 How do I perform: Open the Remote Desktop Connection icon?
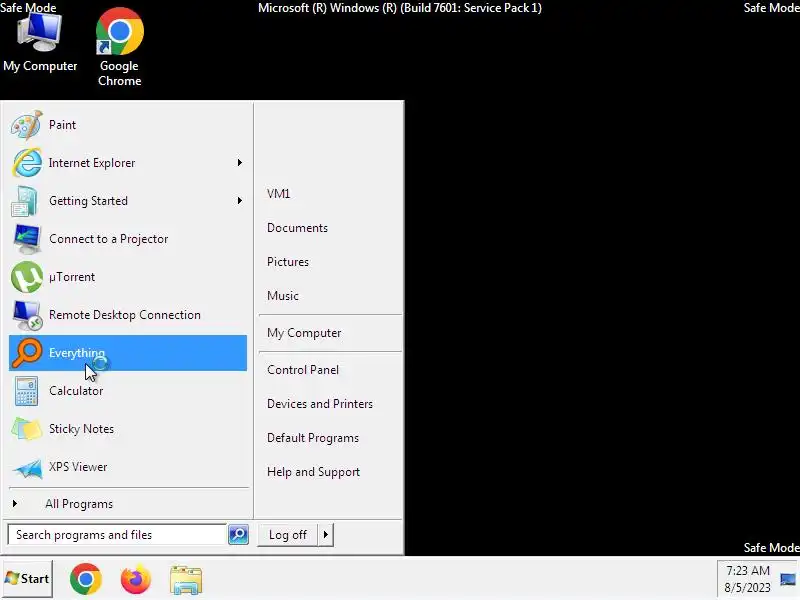point(27,315)
